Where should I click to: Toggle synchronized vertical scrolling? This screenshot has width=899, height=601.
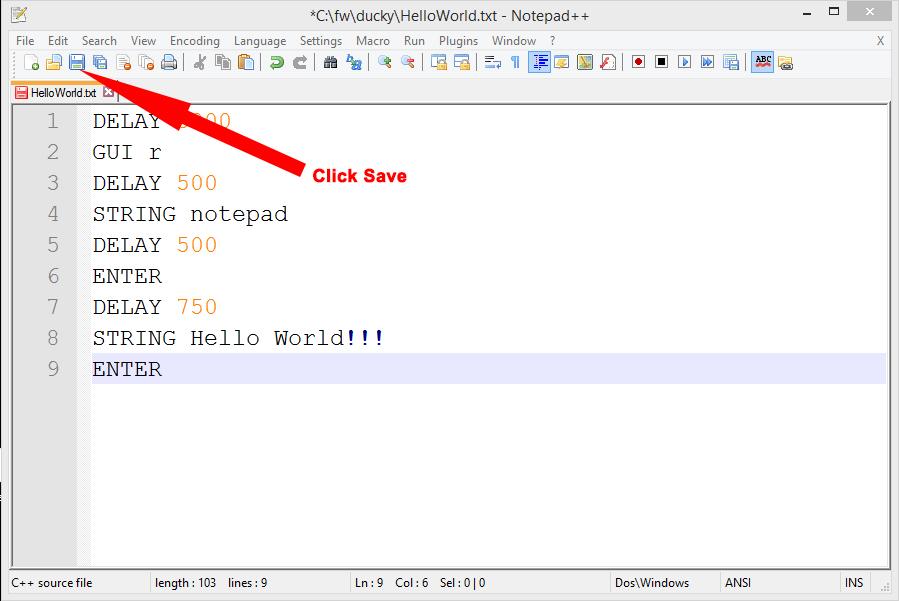click(439, 62)
